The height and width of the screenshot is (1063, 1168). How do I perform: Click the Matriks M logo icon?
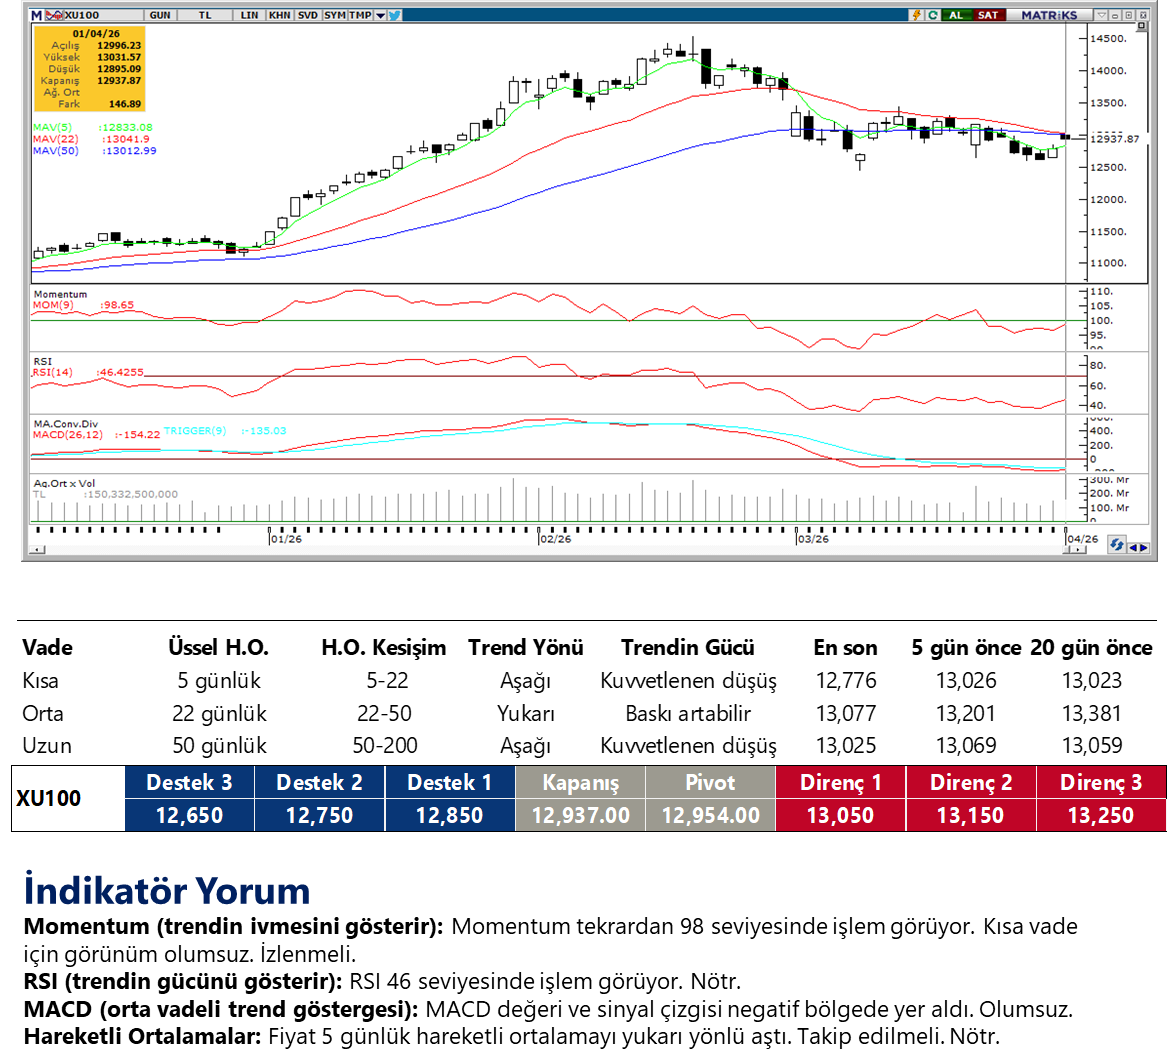pos(37,15)
